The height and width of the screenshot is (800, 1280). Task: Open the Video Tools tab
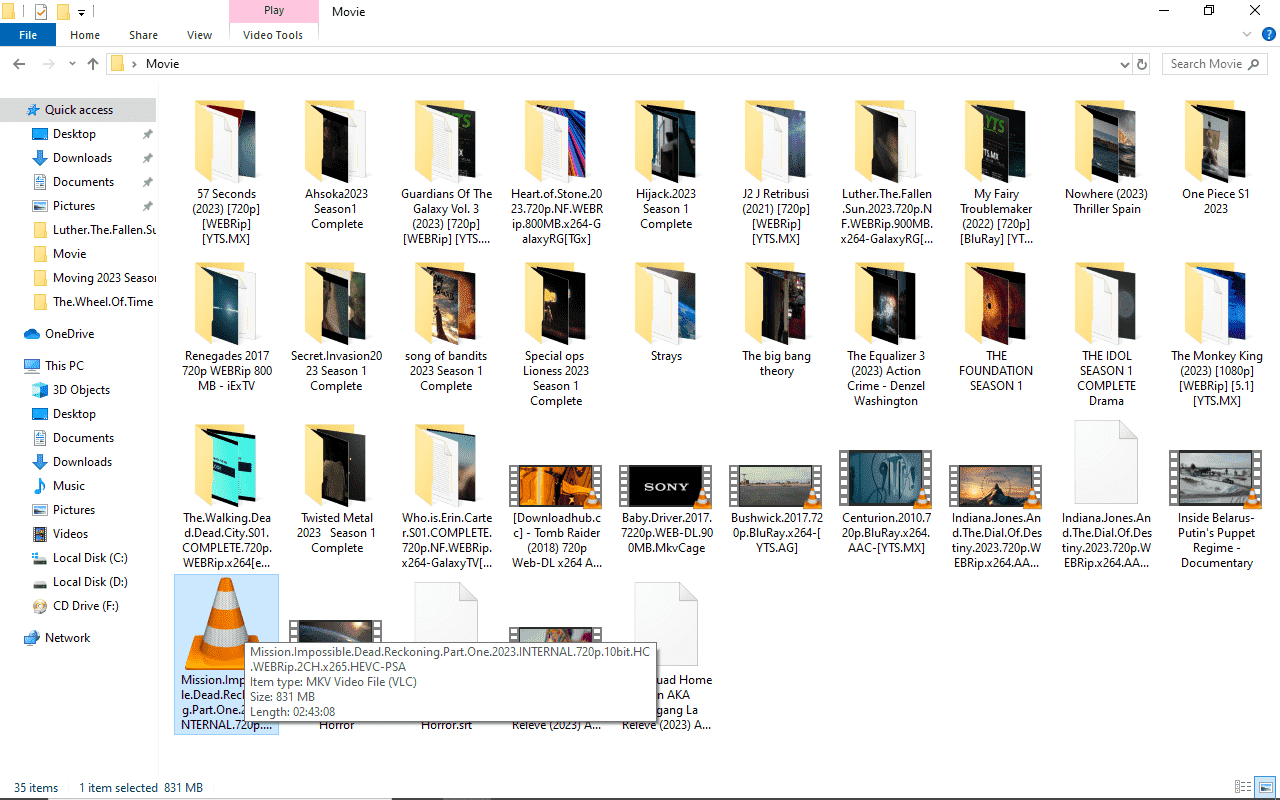[273, 35]
